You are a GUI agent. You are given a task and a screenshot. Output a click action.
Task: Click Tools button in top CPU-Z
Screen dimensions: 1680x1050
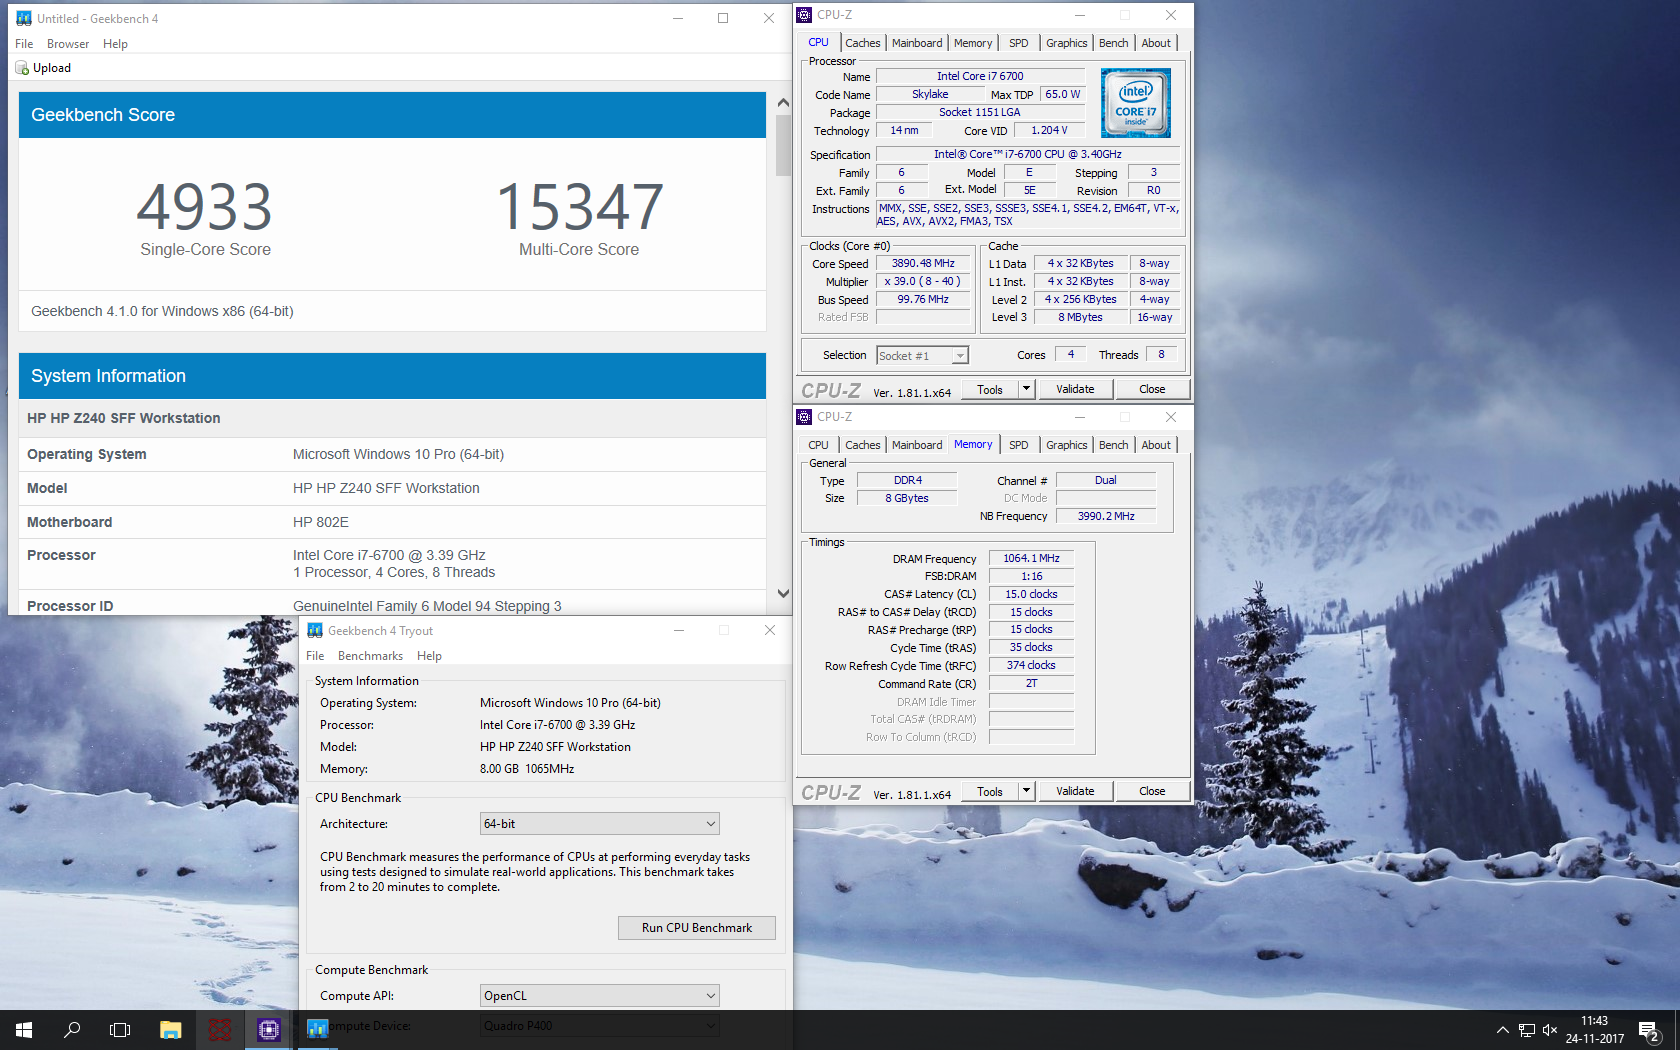tap(990, 389)
